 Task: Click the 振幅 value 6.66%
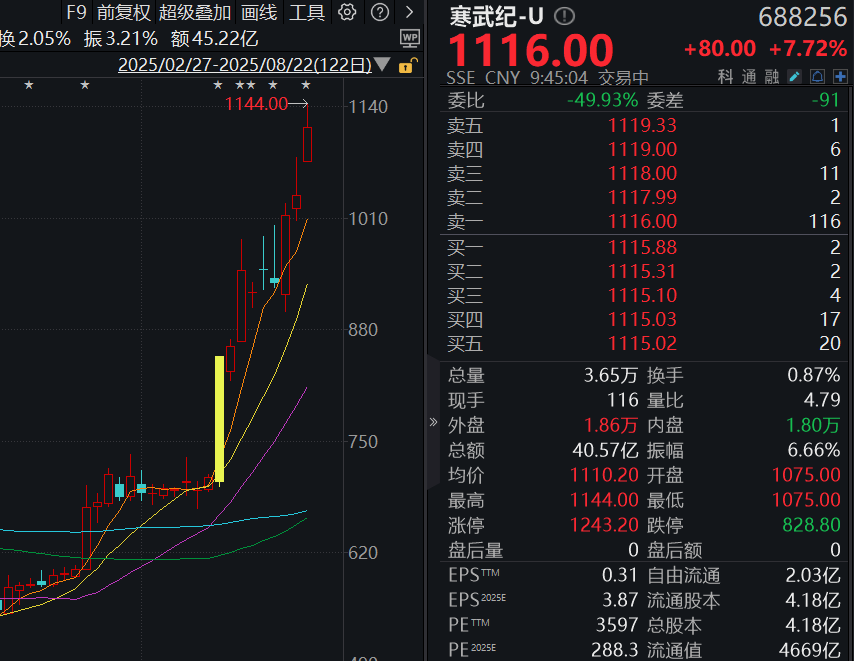coord(814,450)
